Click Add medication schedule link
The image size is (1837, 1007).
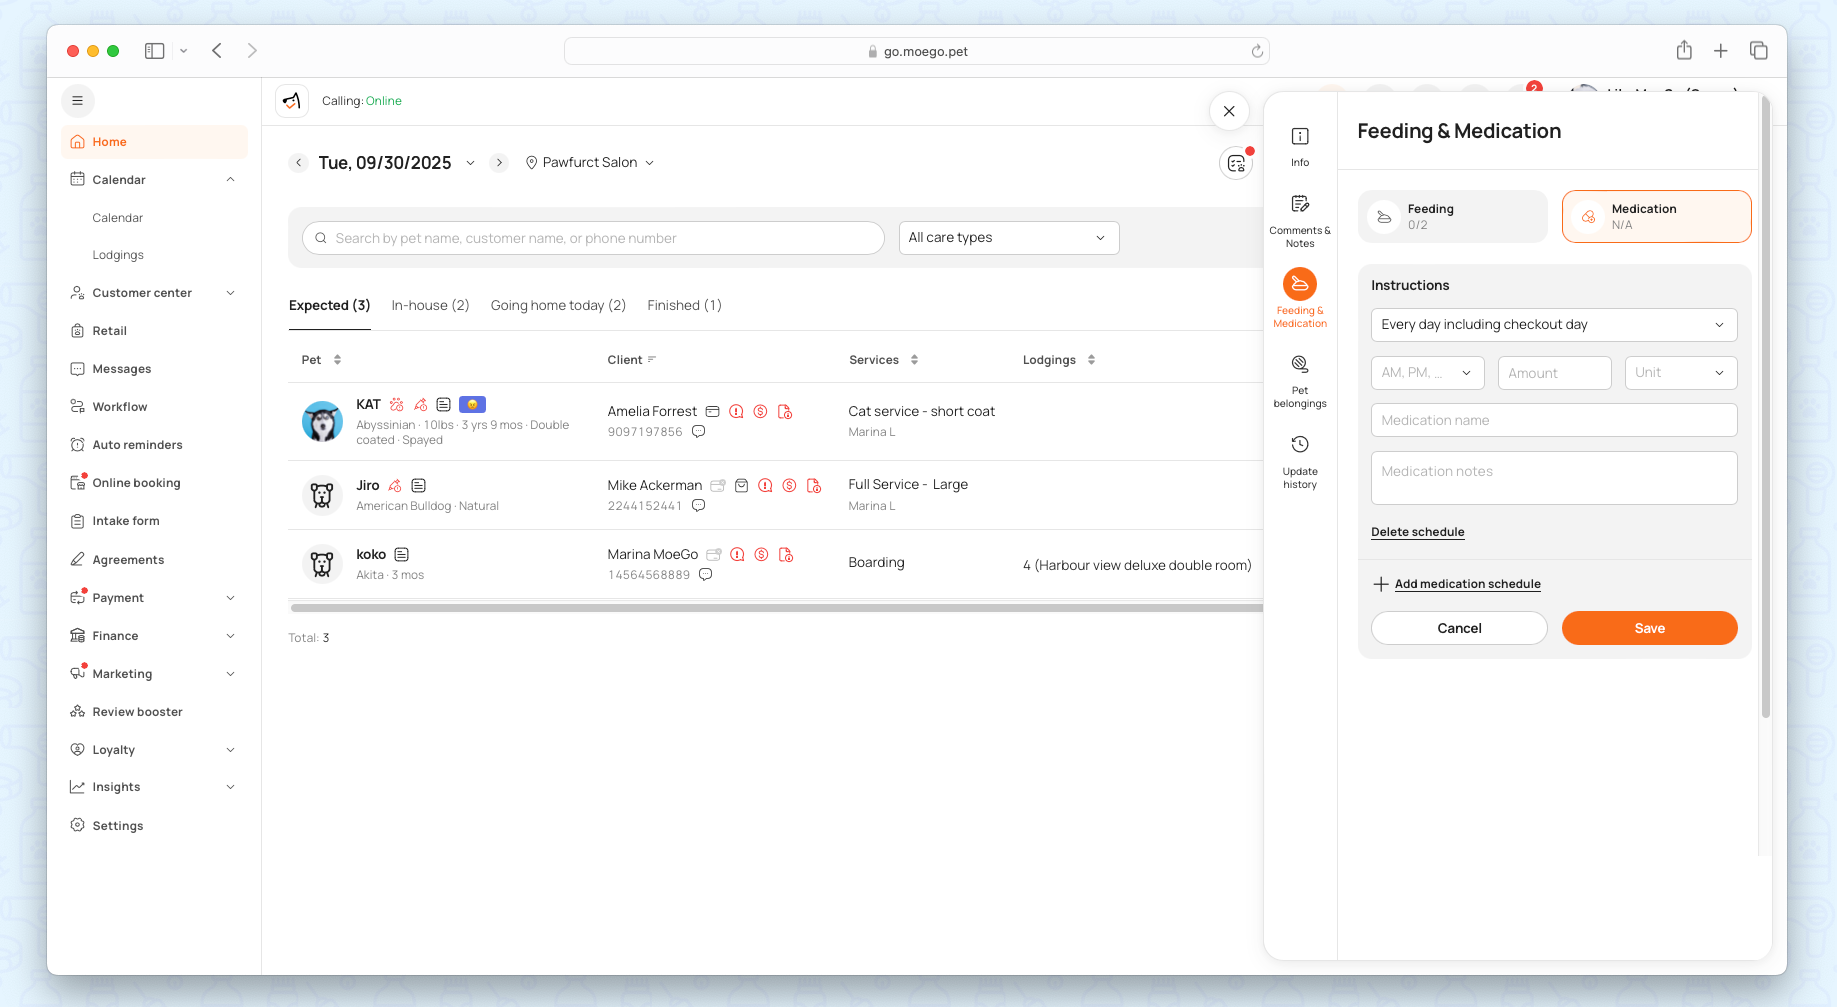(x=1467, y=584)
